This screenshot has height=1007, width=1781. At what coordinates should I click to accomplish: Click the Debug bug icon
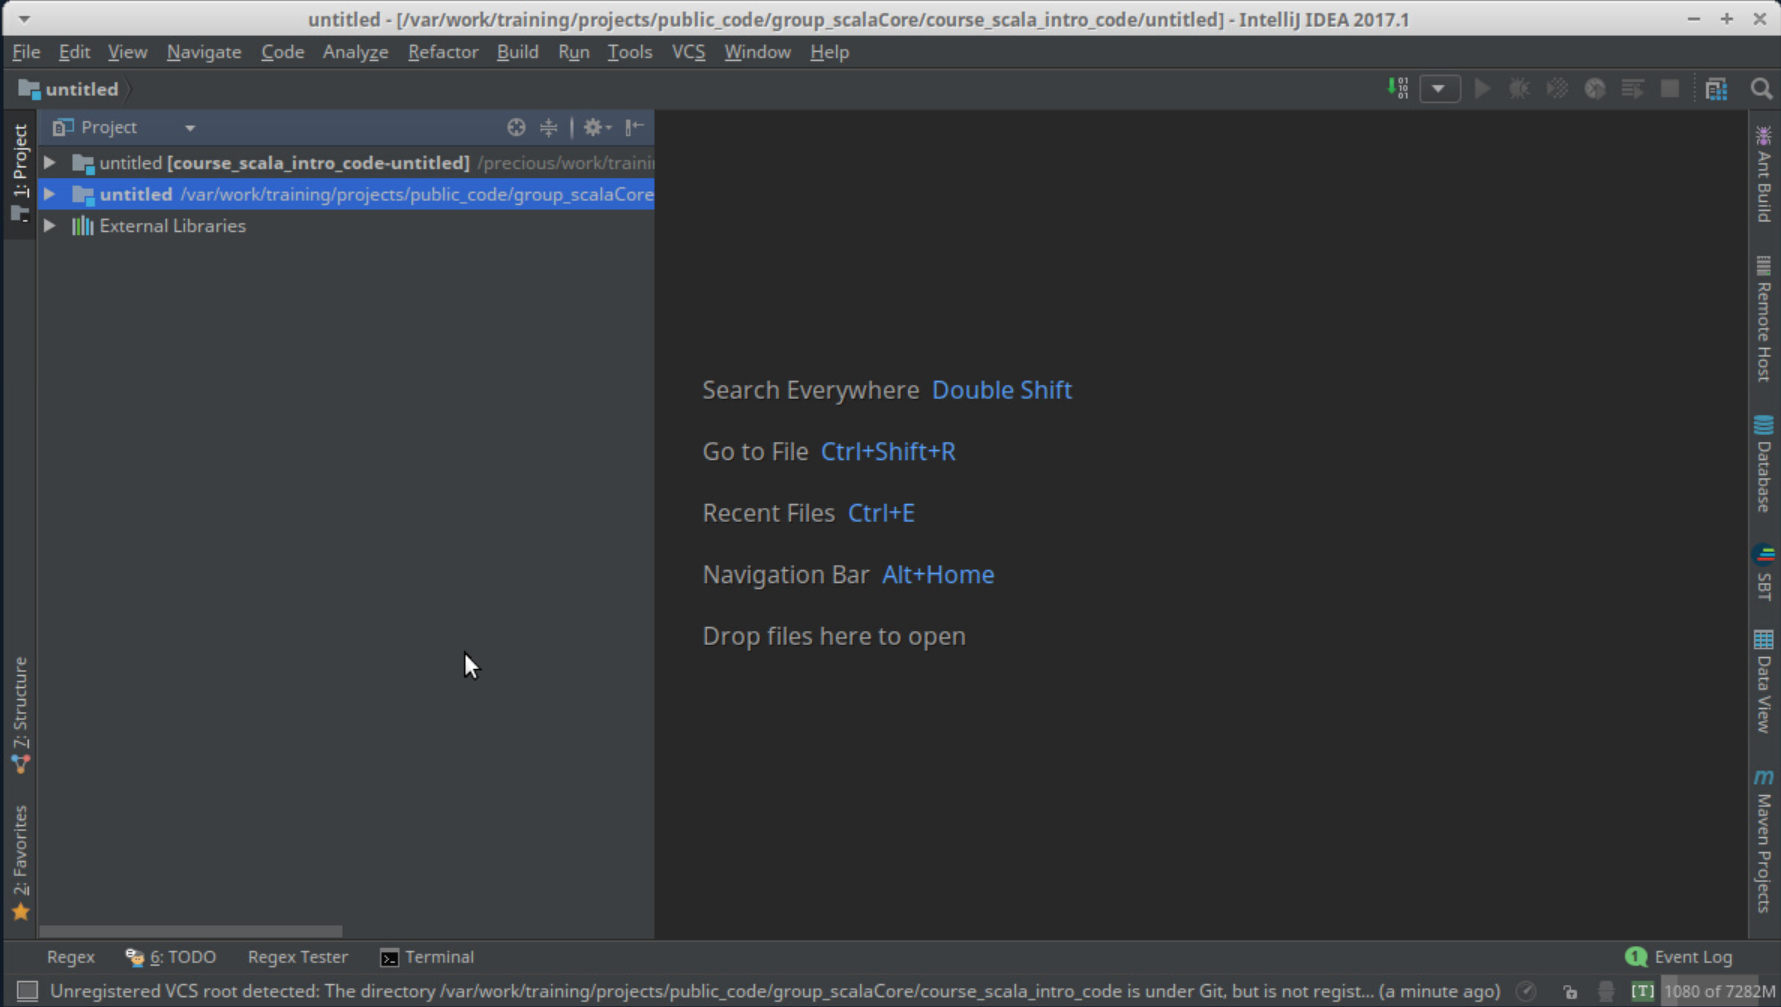pos(1519,89)
